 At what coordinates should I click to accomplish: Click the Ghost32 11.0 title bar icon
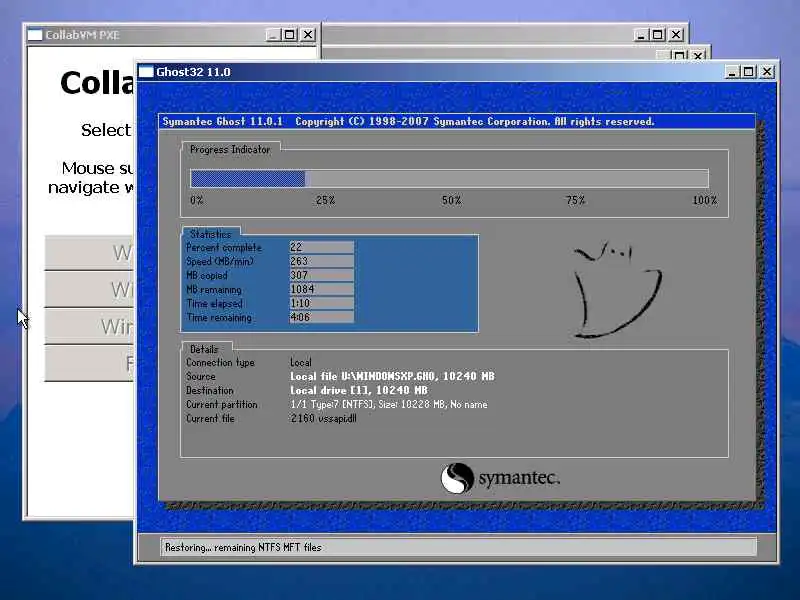tap(146, 72)
